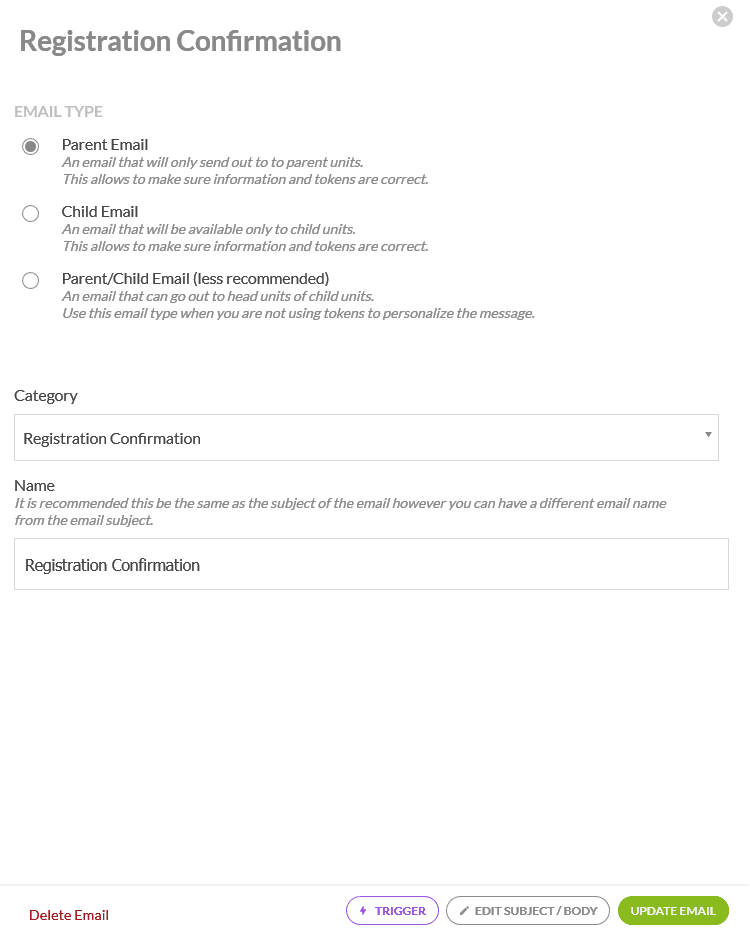Viewport: 750px width, 943px height.
Task: Click the Update Email button
Action: (673, 911)
